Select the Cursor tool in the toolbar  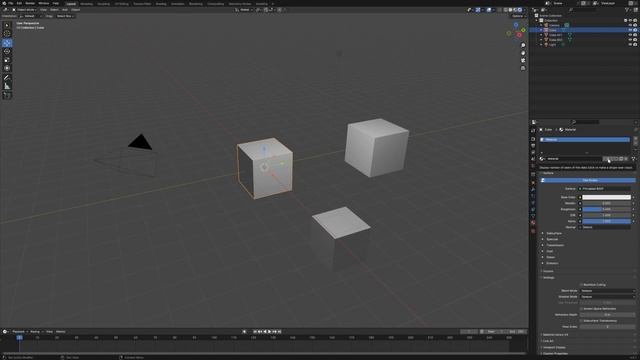pos(7,34)
